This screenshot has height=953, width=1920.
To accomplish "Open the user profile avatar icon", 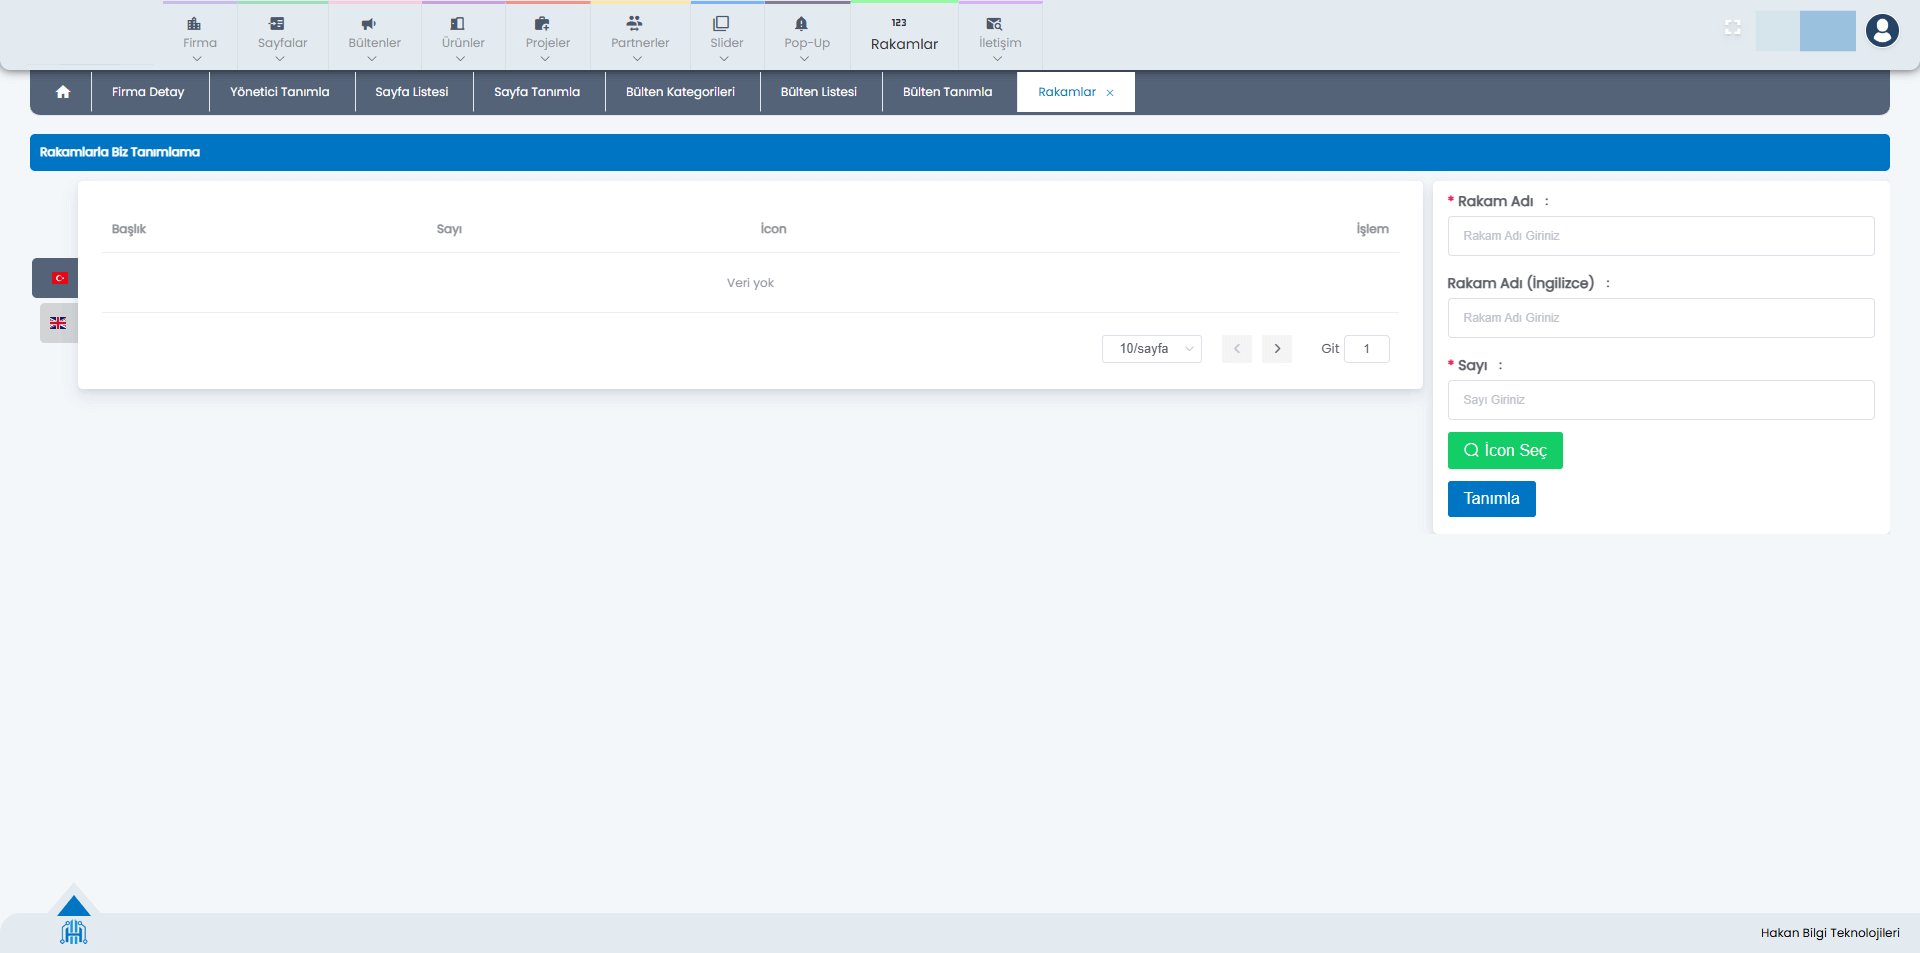I will click(1881, 31).
